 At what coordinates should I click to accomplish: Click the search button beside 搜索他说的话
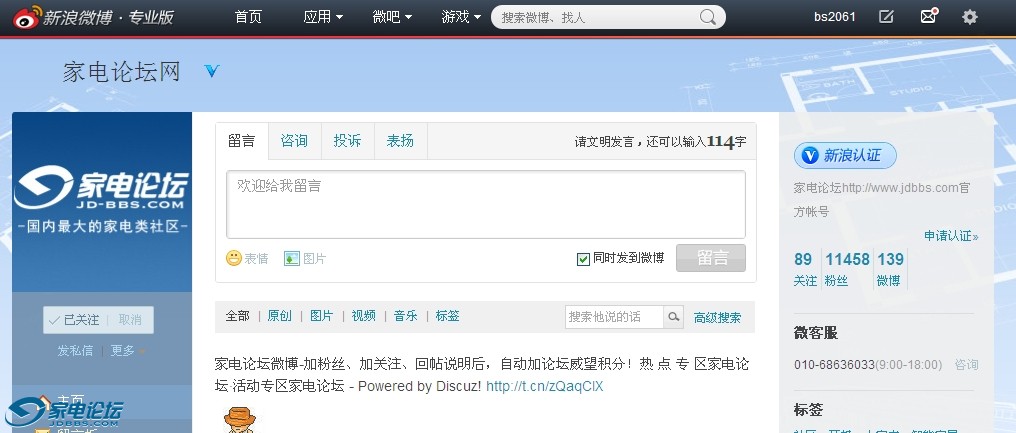pos(674,317)
